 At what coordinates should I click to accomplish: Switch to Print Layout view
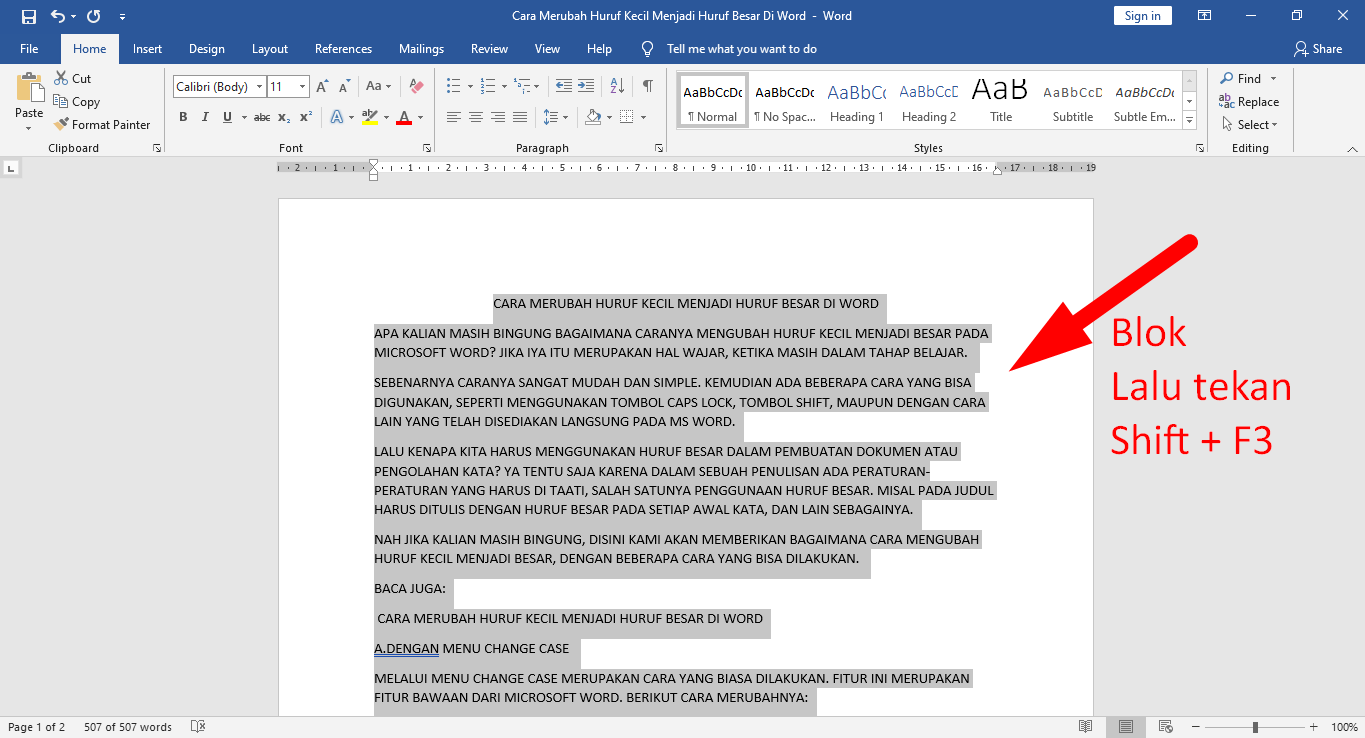click(x=1126, y=727)
